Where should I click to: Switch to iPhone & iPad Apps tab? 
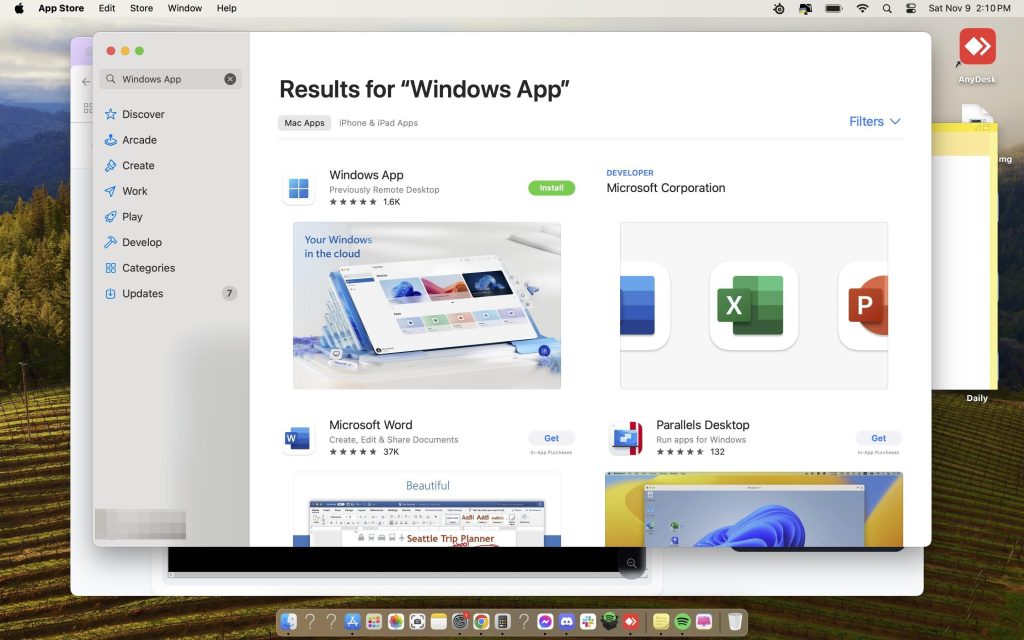pos(378,123)
